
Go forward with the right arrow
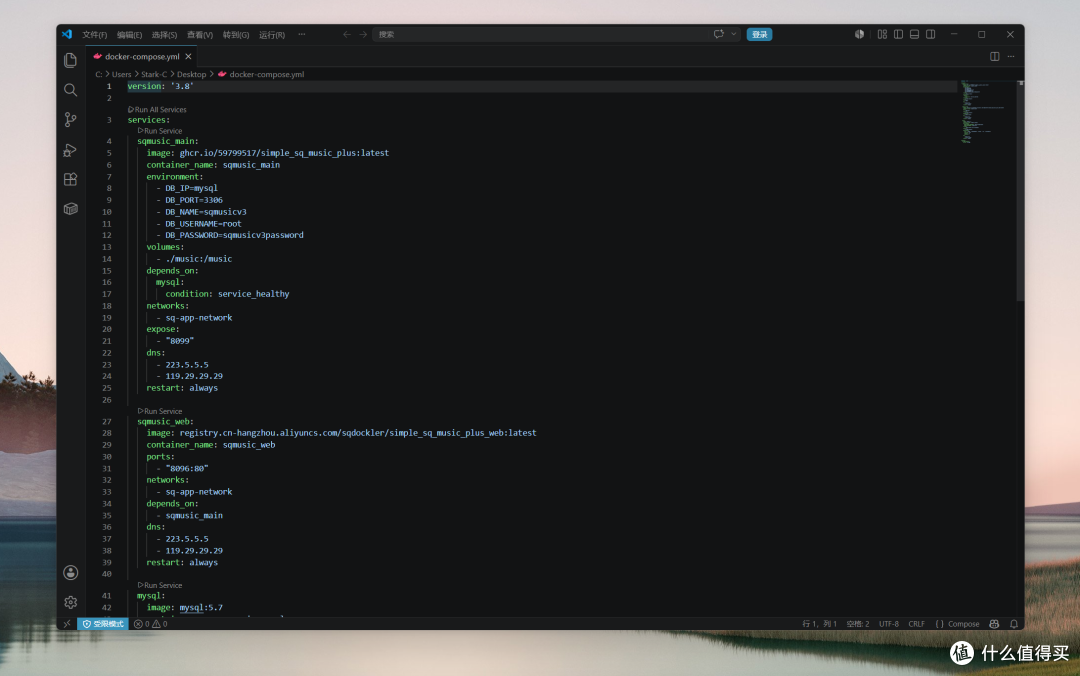363,34
